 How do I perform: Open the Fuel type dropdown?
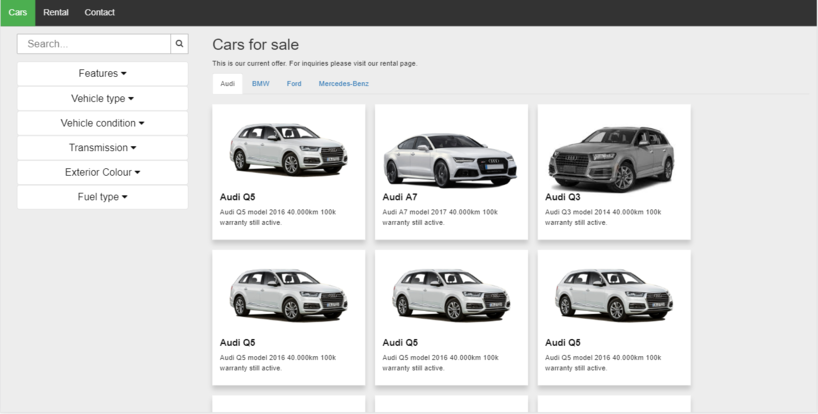102,197
